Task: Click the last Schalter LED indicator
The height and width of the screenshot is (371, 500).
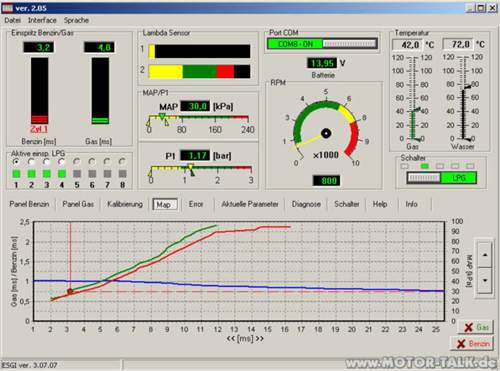Action: (470, 166)
